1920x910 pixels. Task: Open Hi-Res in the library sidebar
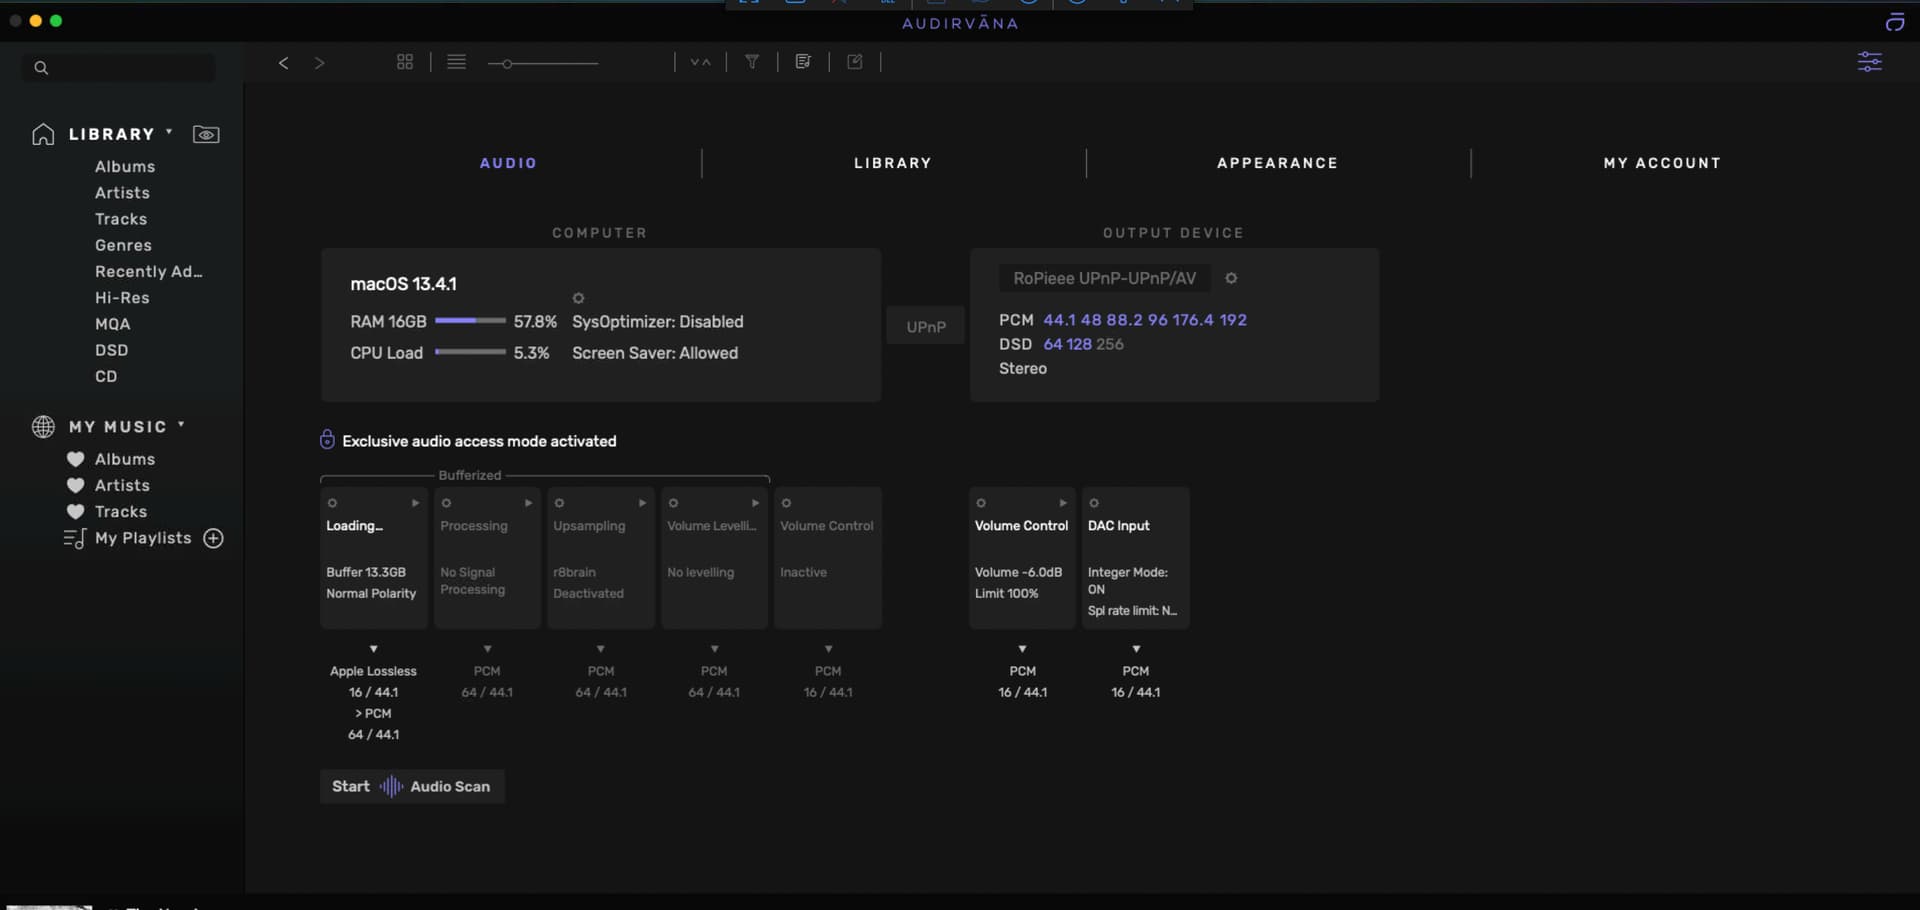(122, 298)
